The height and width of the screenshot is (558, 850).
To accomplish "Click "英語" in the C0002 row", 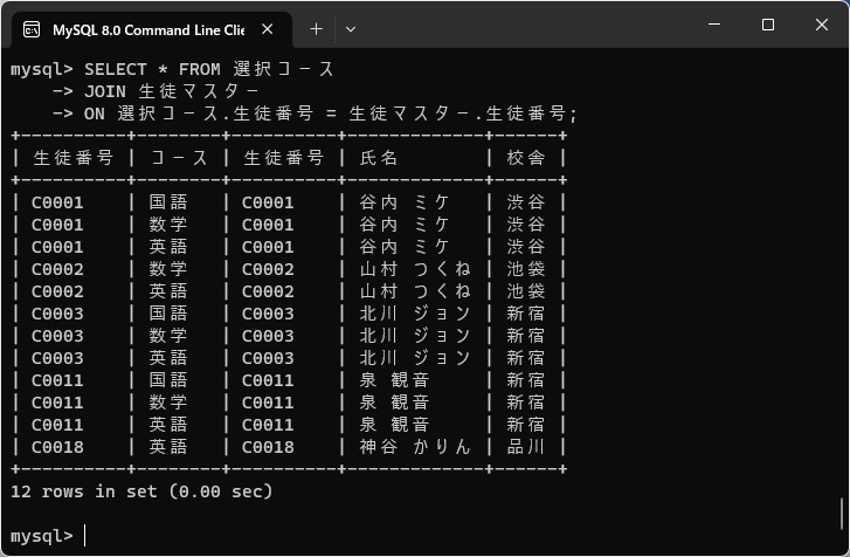I will tap(169, 291).
